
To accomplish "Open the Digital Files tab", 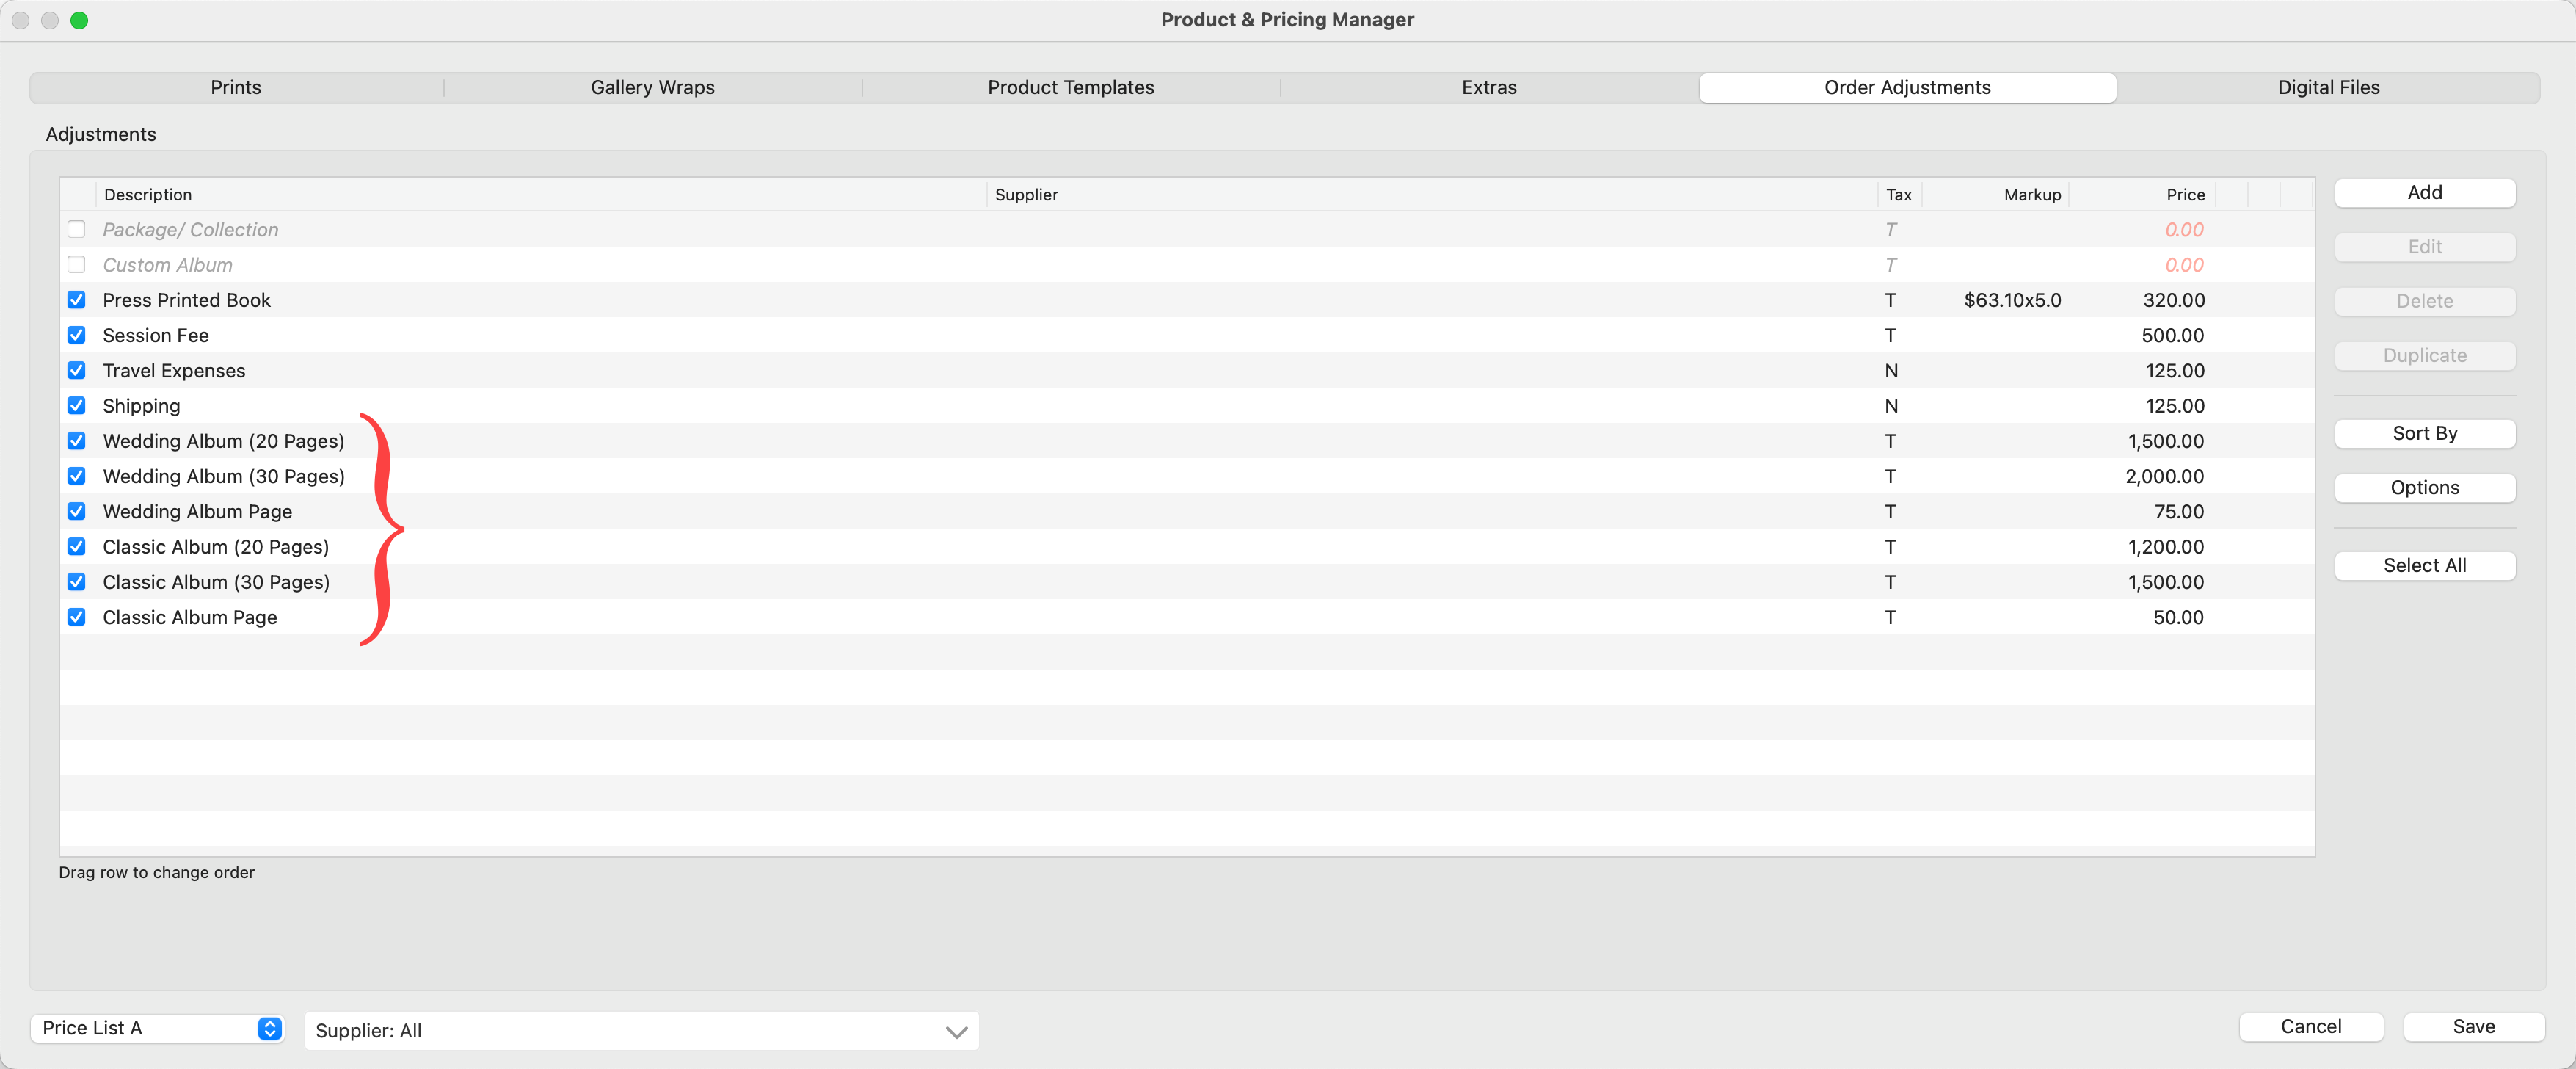I will 2327,87.
